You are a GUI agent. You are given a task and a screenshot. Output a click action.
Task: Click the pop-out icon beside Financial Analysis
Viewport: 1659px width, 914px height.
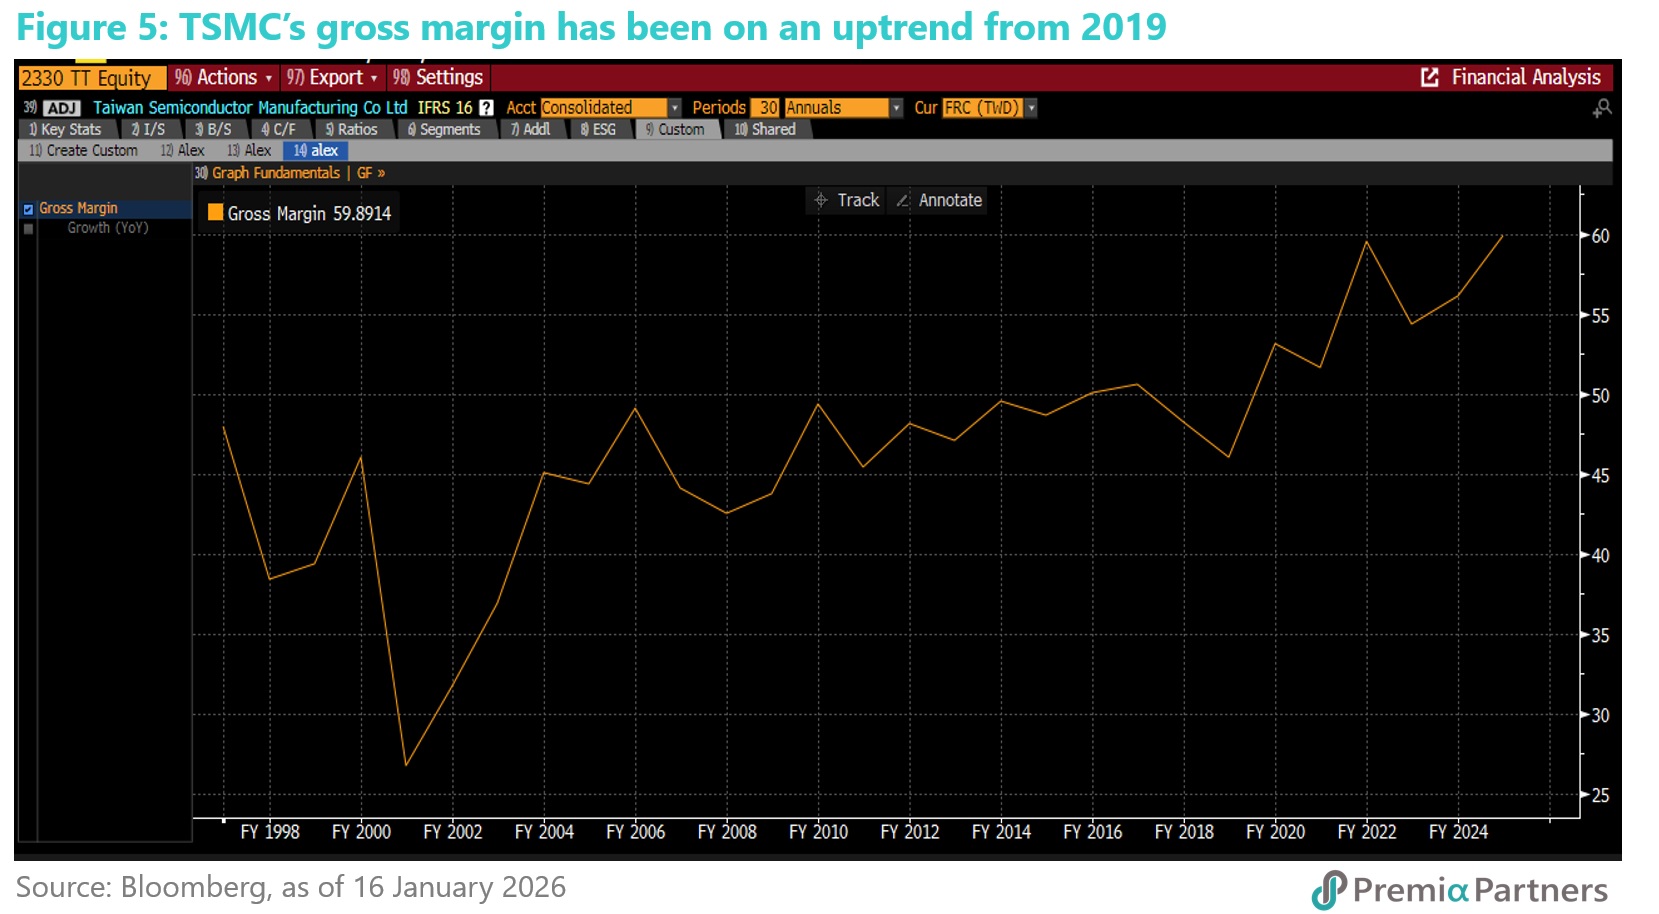pyautogui.click(x=1430, y=77)
